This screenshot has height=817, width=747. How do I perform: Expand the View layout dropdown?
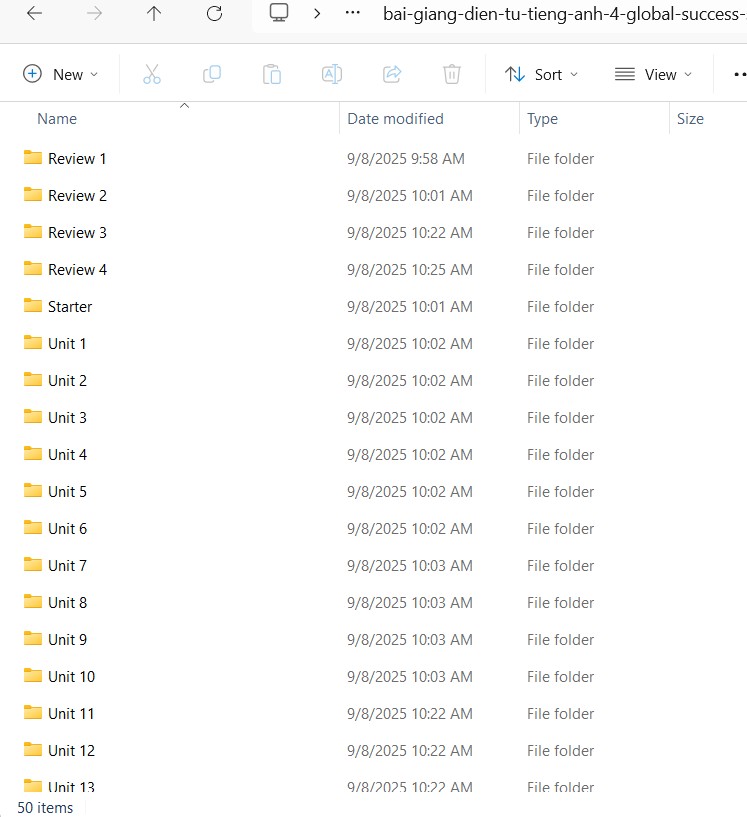(653, 74)
